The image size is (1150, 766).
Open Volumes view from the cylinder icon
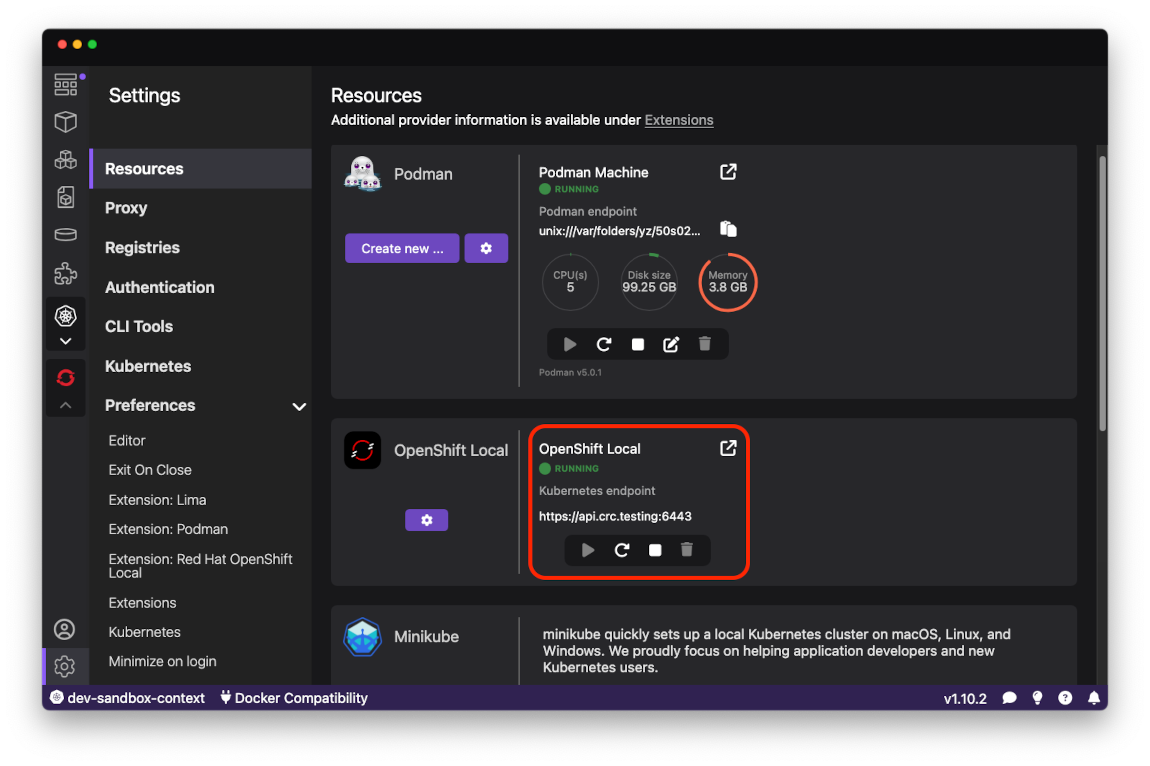(65, 235)
